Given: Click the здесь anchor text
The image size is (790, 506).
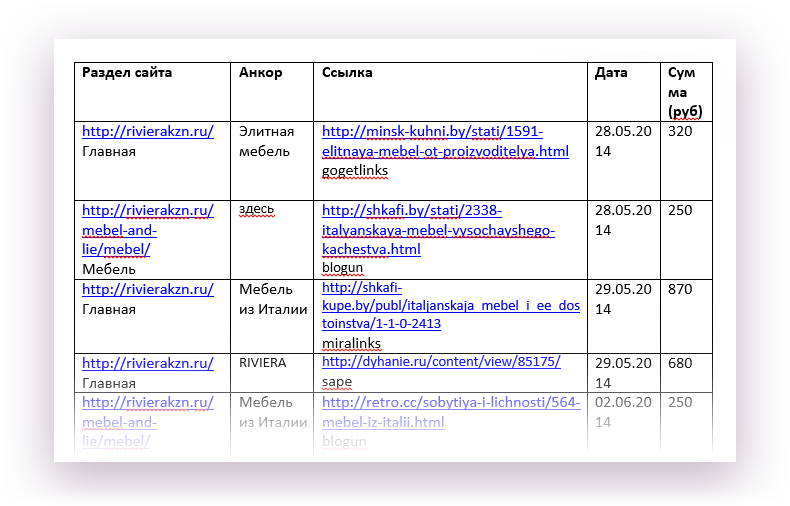Looking at the screenshot, I should [x=256, y=209].
